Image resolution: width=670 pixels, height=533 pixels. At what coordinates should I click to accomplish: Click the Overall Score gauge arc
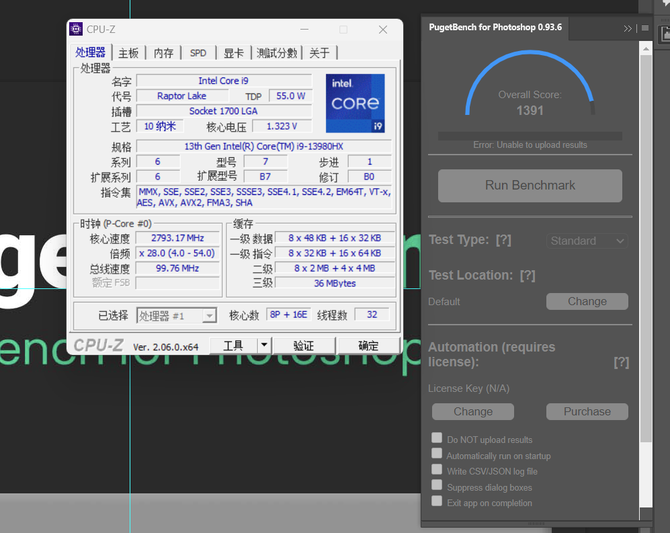pos(530,82)
